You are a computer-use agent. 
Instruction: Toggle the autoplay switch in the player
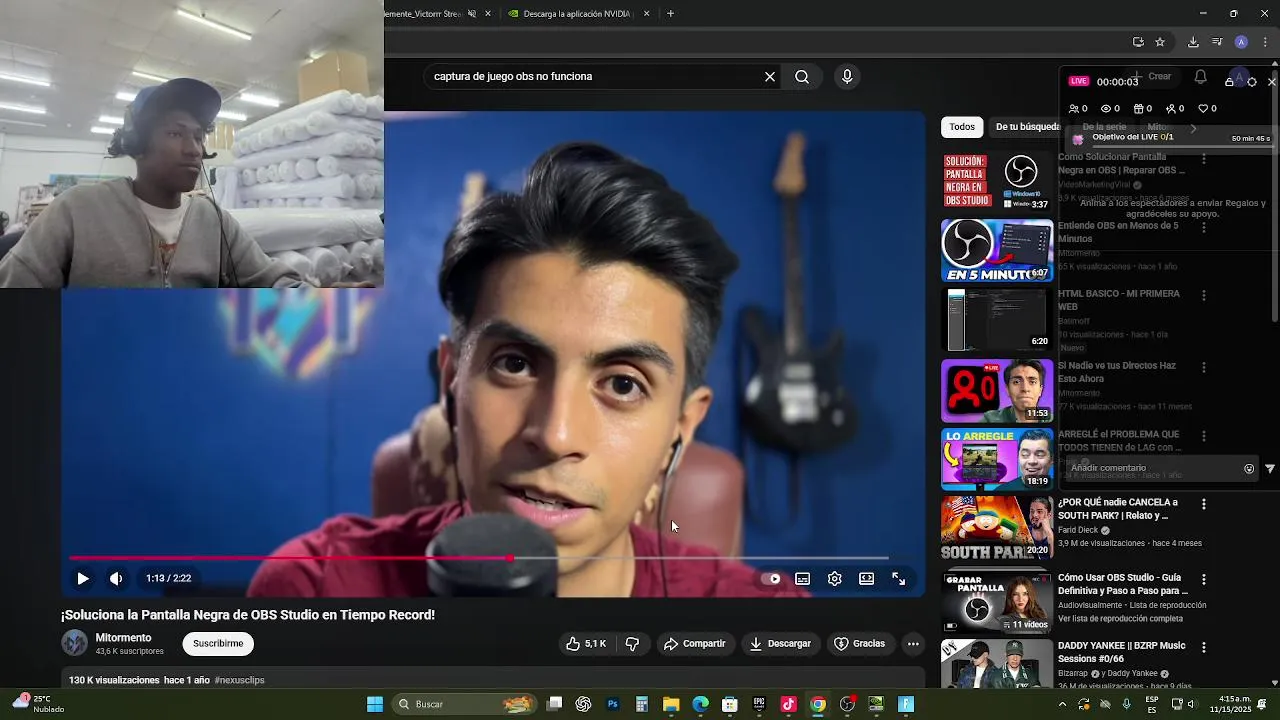(771, 578)
